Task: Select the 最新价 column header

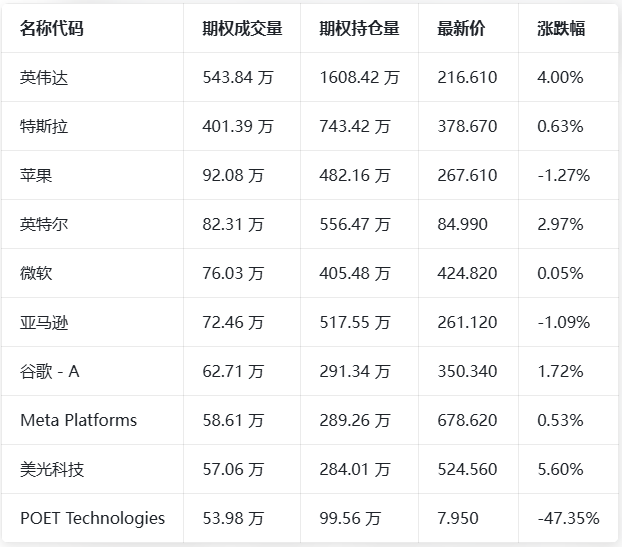Action: pos(461,29)
